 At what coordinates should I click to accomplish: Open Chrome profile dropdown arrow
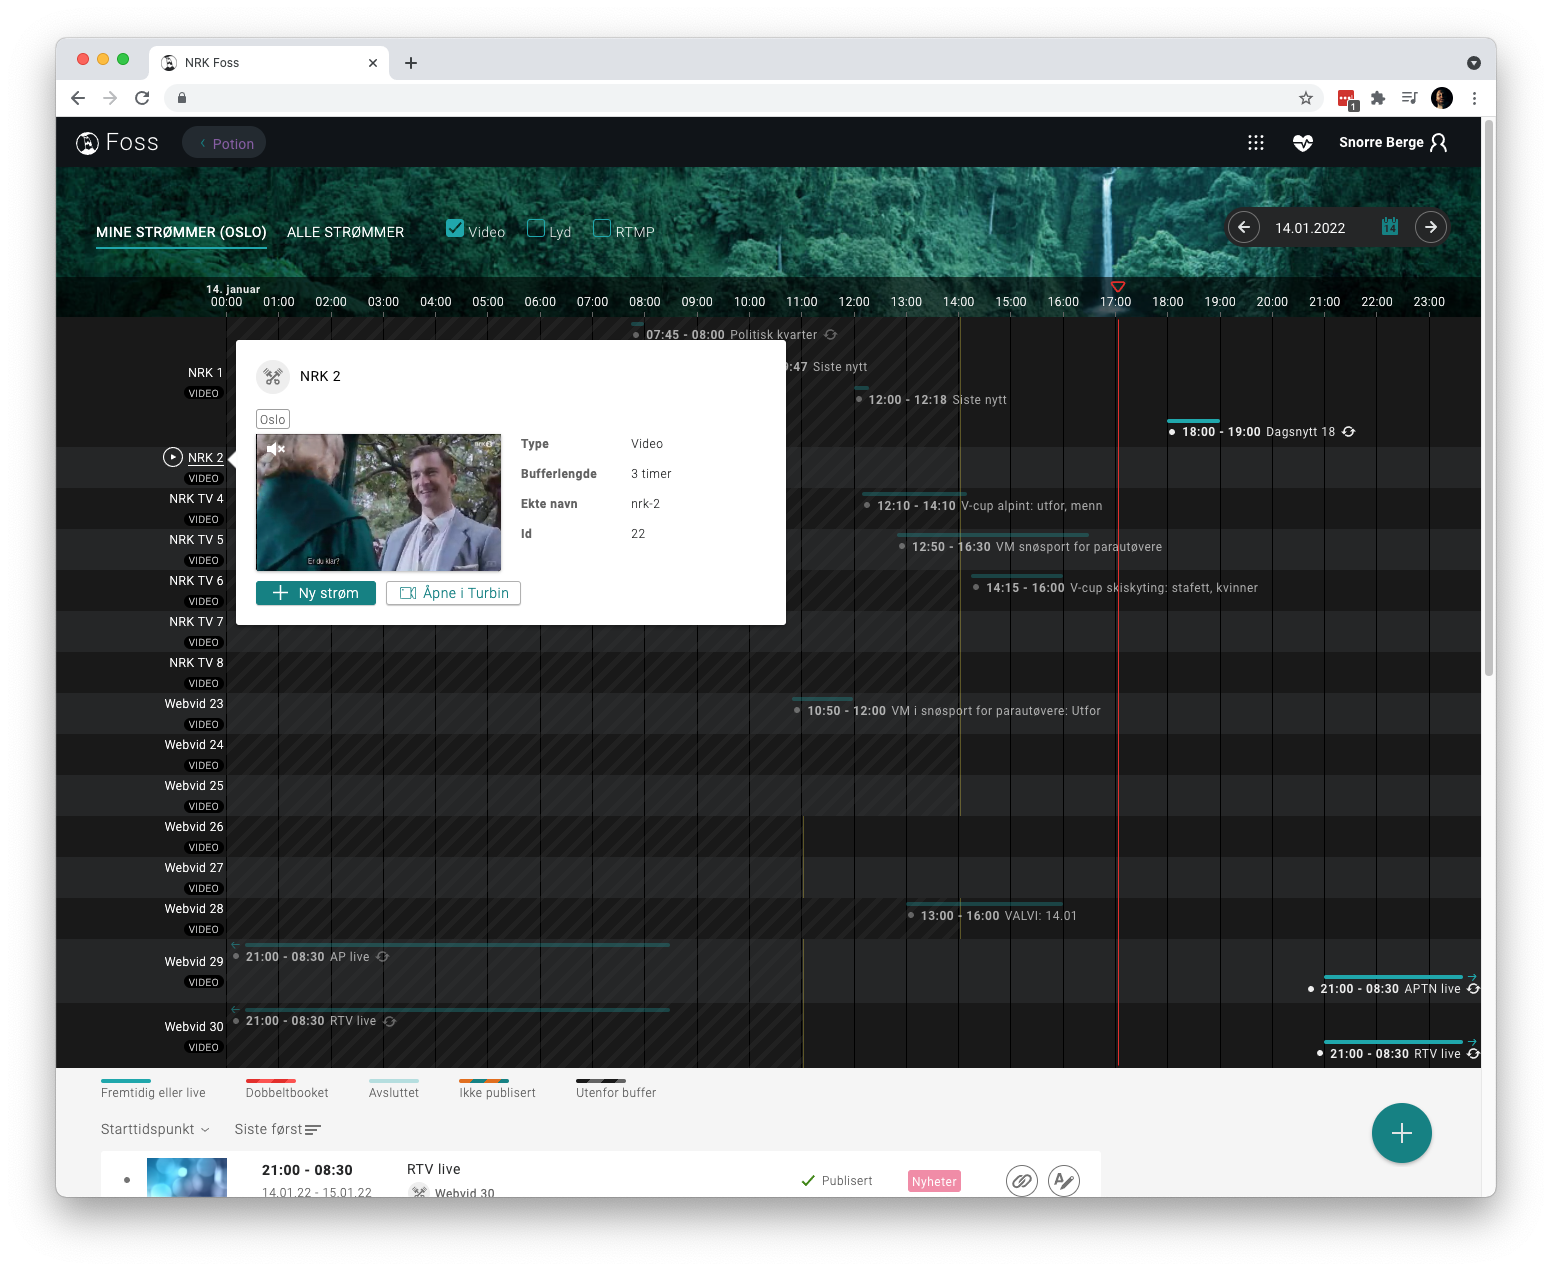pyautogui.click(x=1473, y=63)
